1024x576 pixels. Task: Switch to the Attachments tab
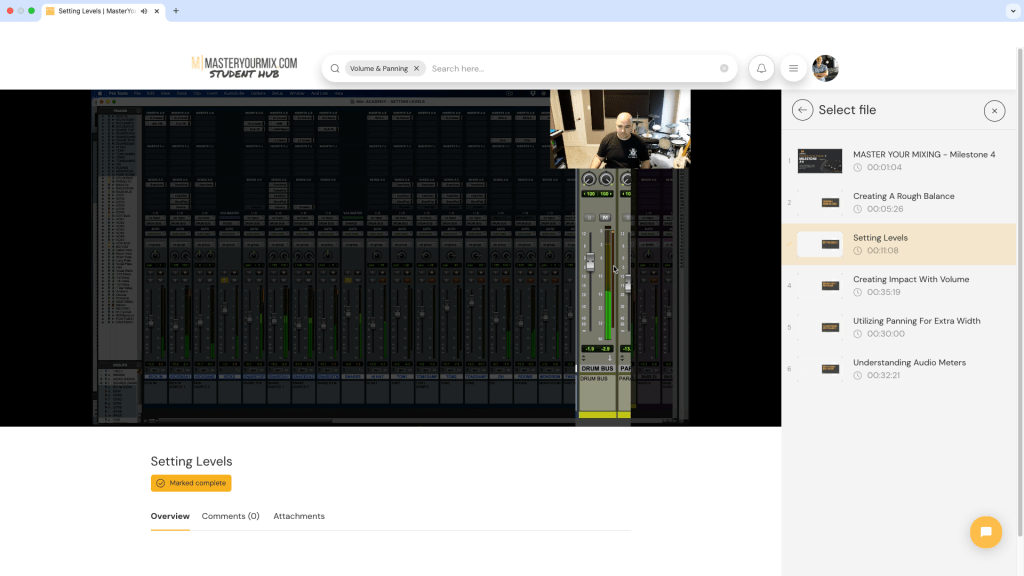coord(299,516)
